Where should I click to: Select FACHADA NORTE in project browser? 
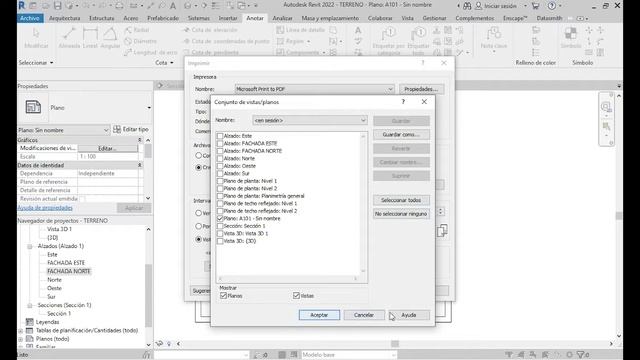pyautogui.click(x=69, y=271)
